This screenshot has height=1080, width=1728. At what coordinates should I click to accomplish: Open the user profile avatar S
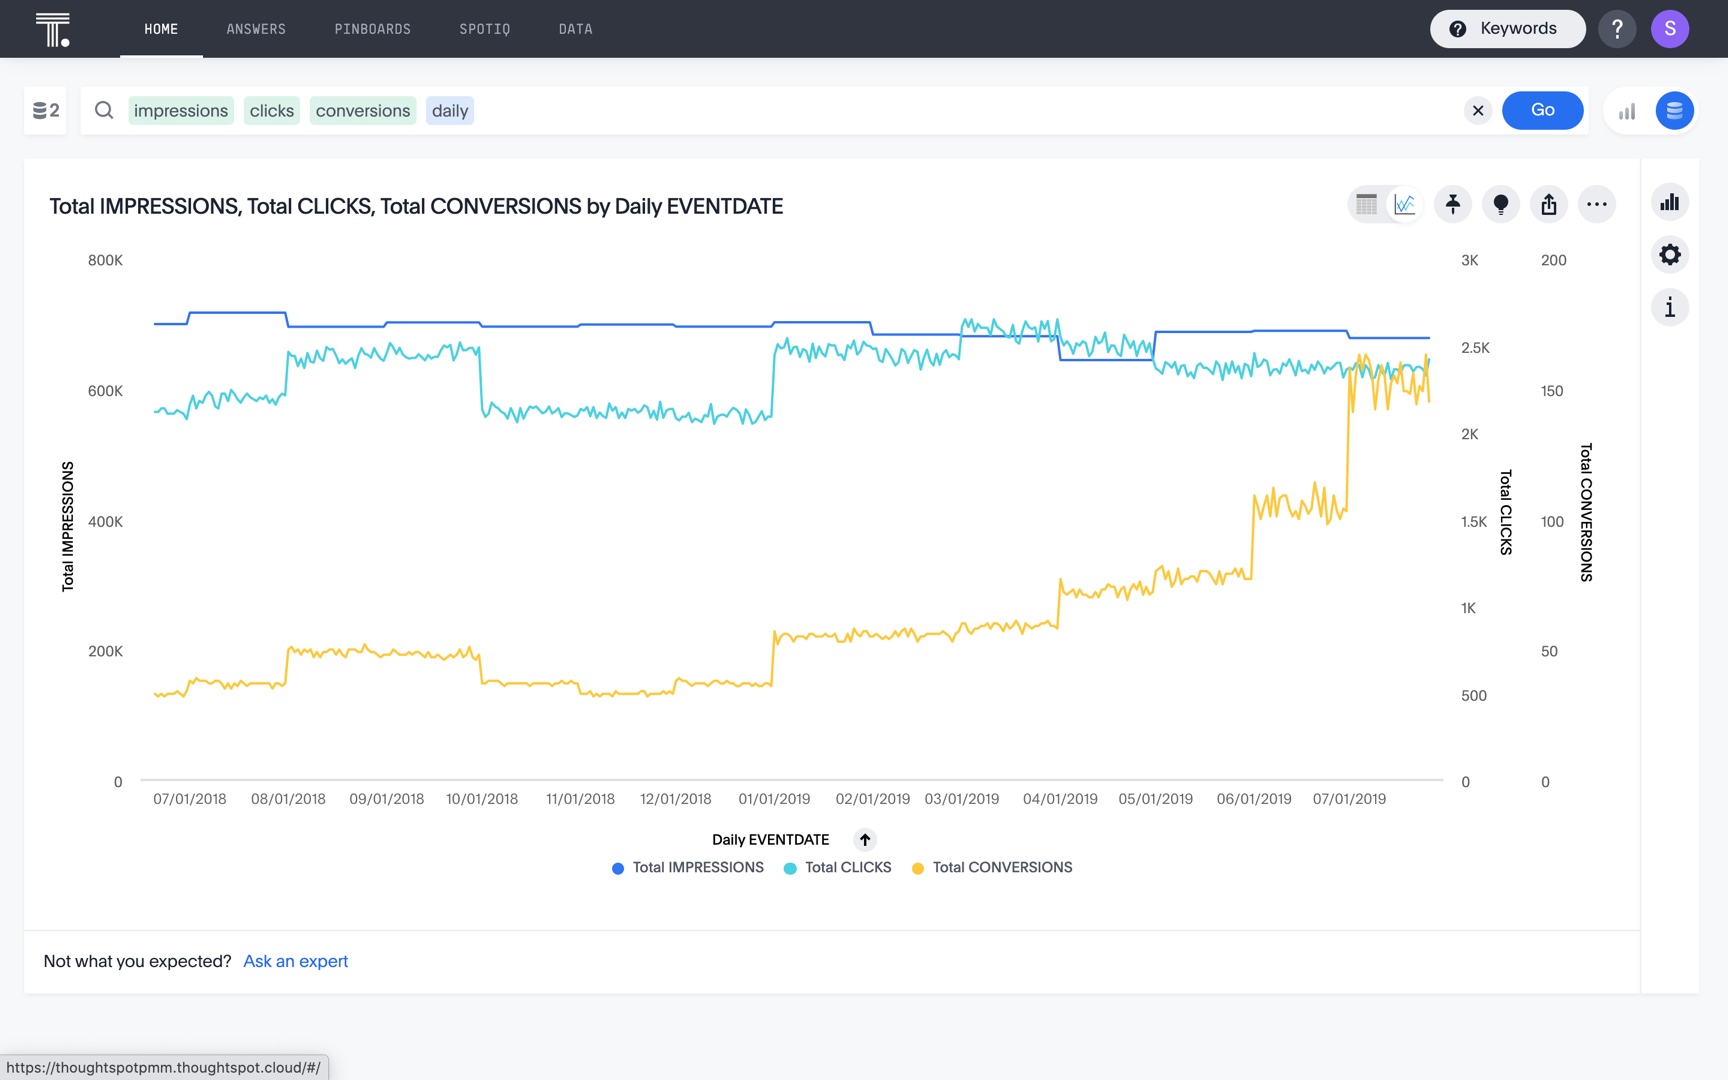(x=1670, y=29)
